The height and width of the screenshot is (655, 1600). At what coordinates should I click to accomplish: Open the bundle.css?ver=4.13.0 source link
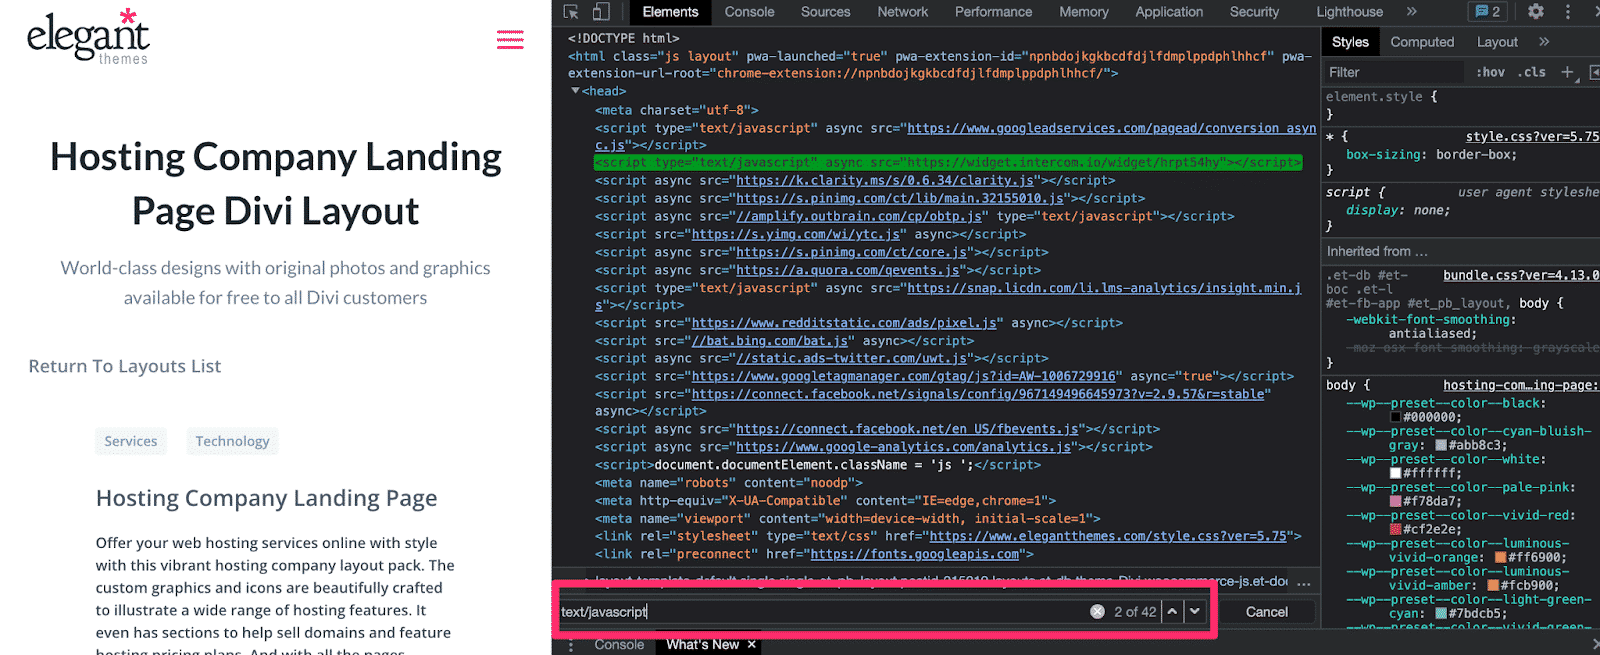point(1521,275)
